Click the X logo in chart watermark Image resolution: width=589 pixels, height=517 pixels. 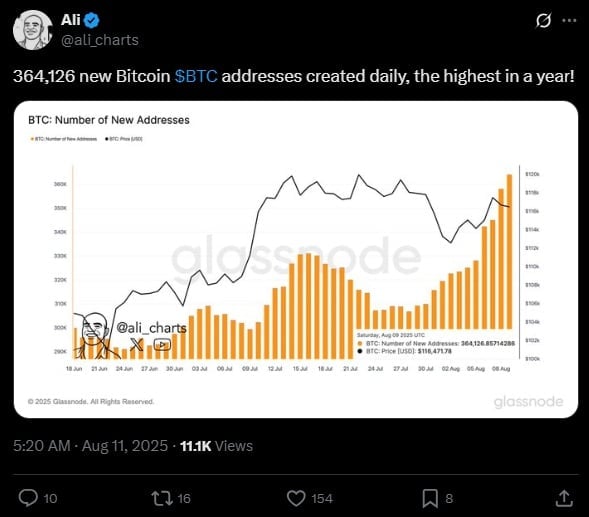coord(137,344)
